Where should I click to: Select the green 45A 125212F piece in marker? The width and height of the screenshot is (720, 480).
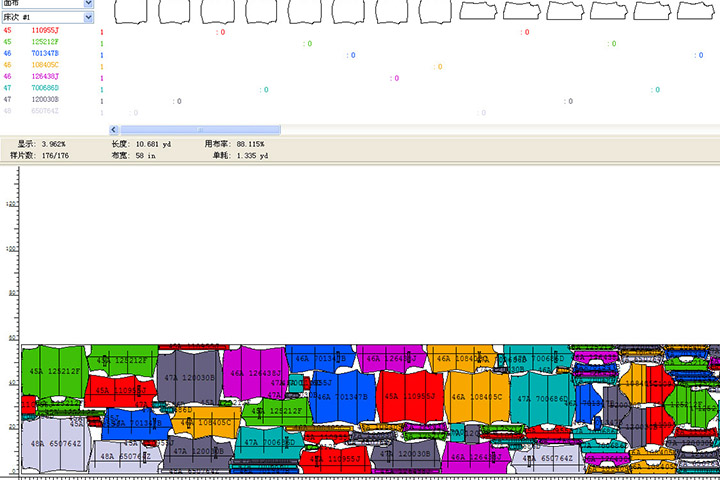(x=53, y=371)
